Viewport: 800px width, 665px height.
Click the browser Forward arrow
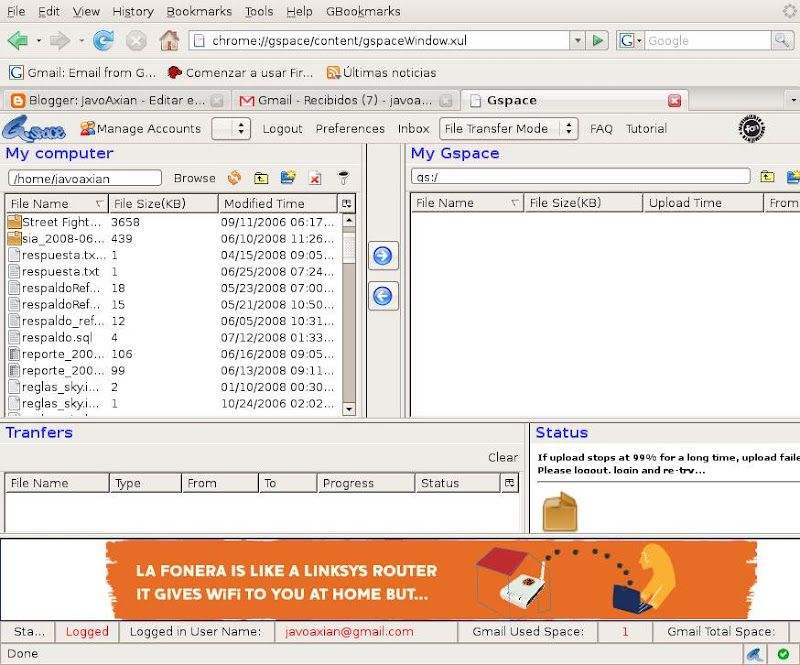(x=60, y=40)
